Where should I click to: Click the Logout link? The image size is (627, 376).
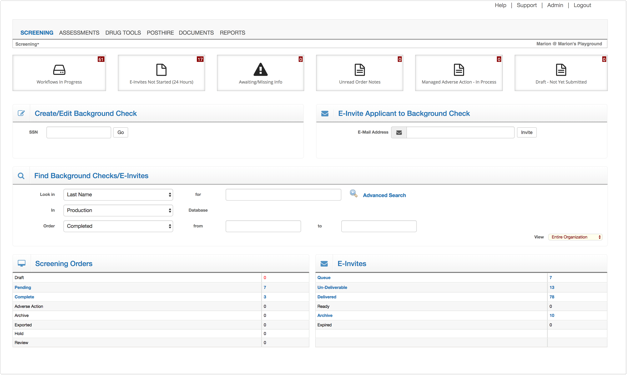coord(582,5)
